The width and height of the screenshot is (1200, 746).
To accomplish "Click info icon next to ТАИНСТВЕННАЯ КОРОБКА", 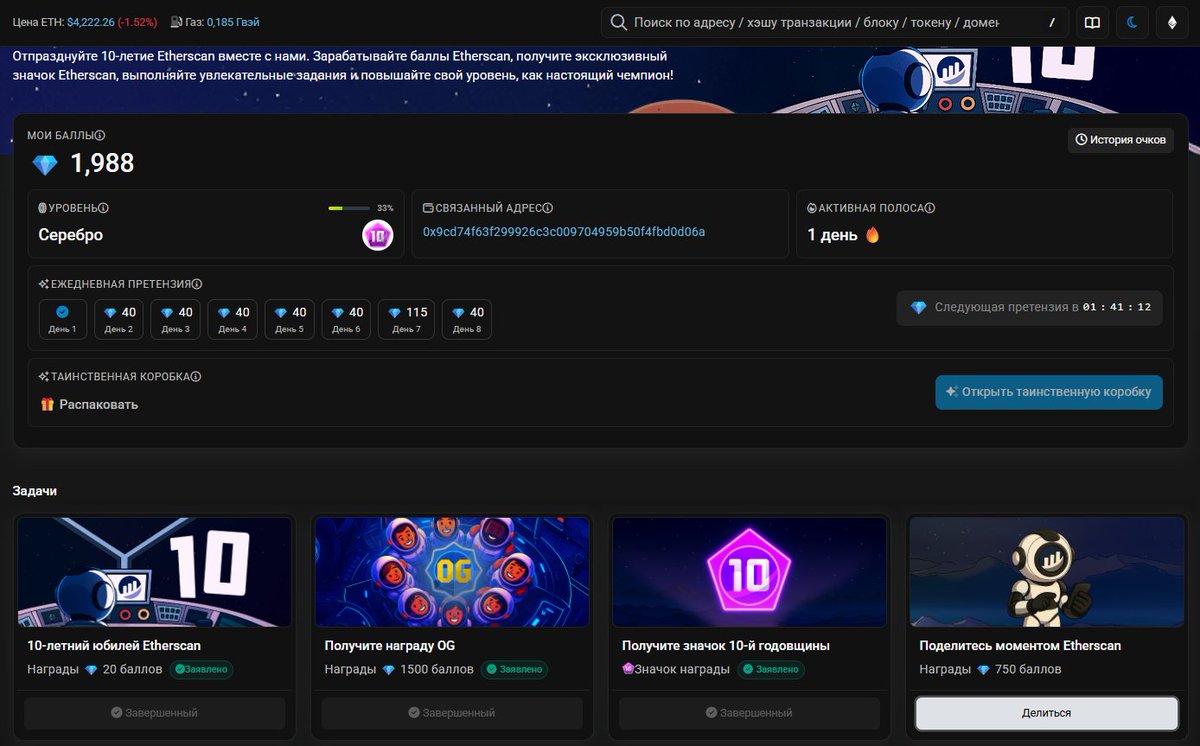I will (x=196, y=377).
